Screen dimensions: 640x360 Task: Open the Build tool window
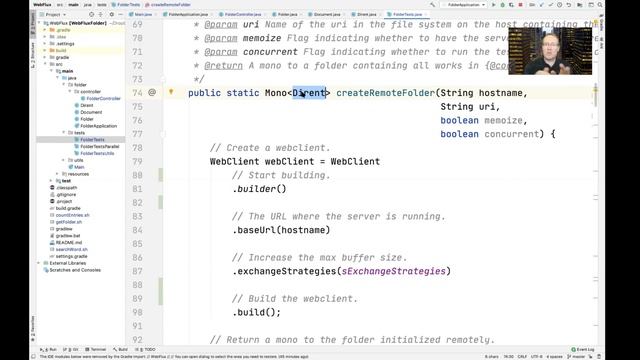tap(121, 349)
